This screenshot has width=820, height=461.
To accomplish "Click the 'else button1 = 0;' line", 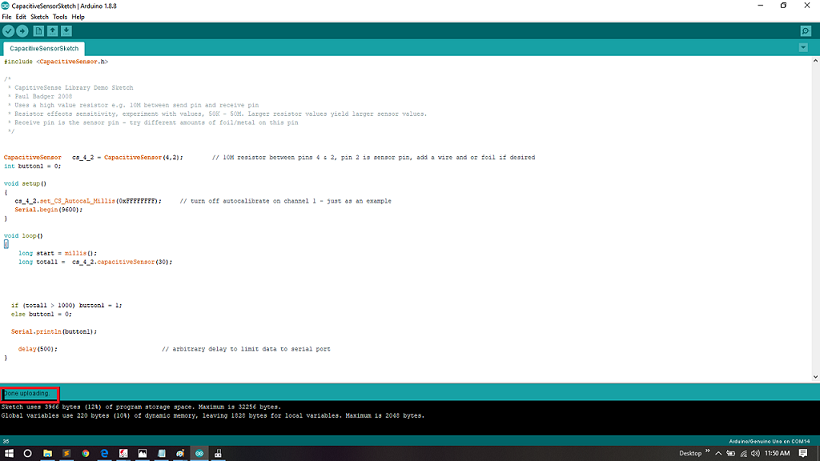I will (x=41, y=314).
